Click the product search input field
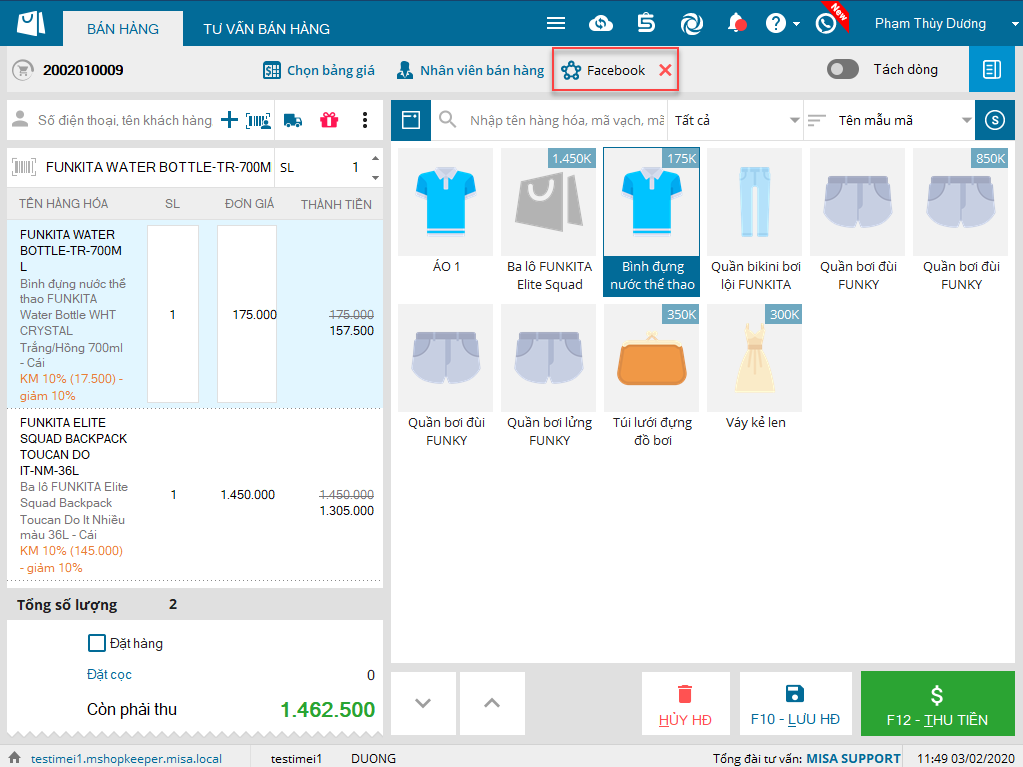This screenshot has height=767, width=1023. pyautogui.click(x=566, y=120)
